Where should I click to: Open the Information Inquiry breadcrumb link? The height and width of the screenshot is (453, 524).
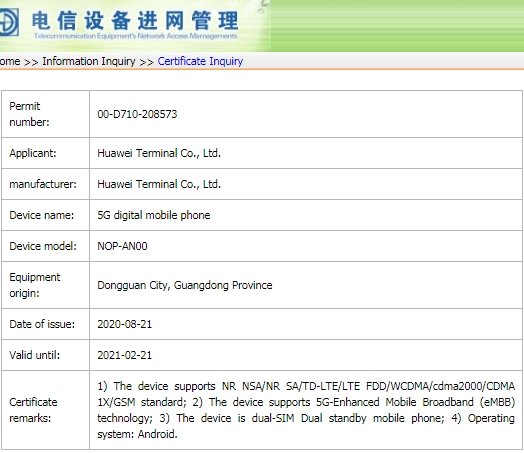tap(89, 61)
